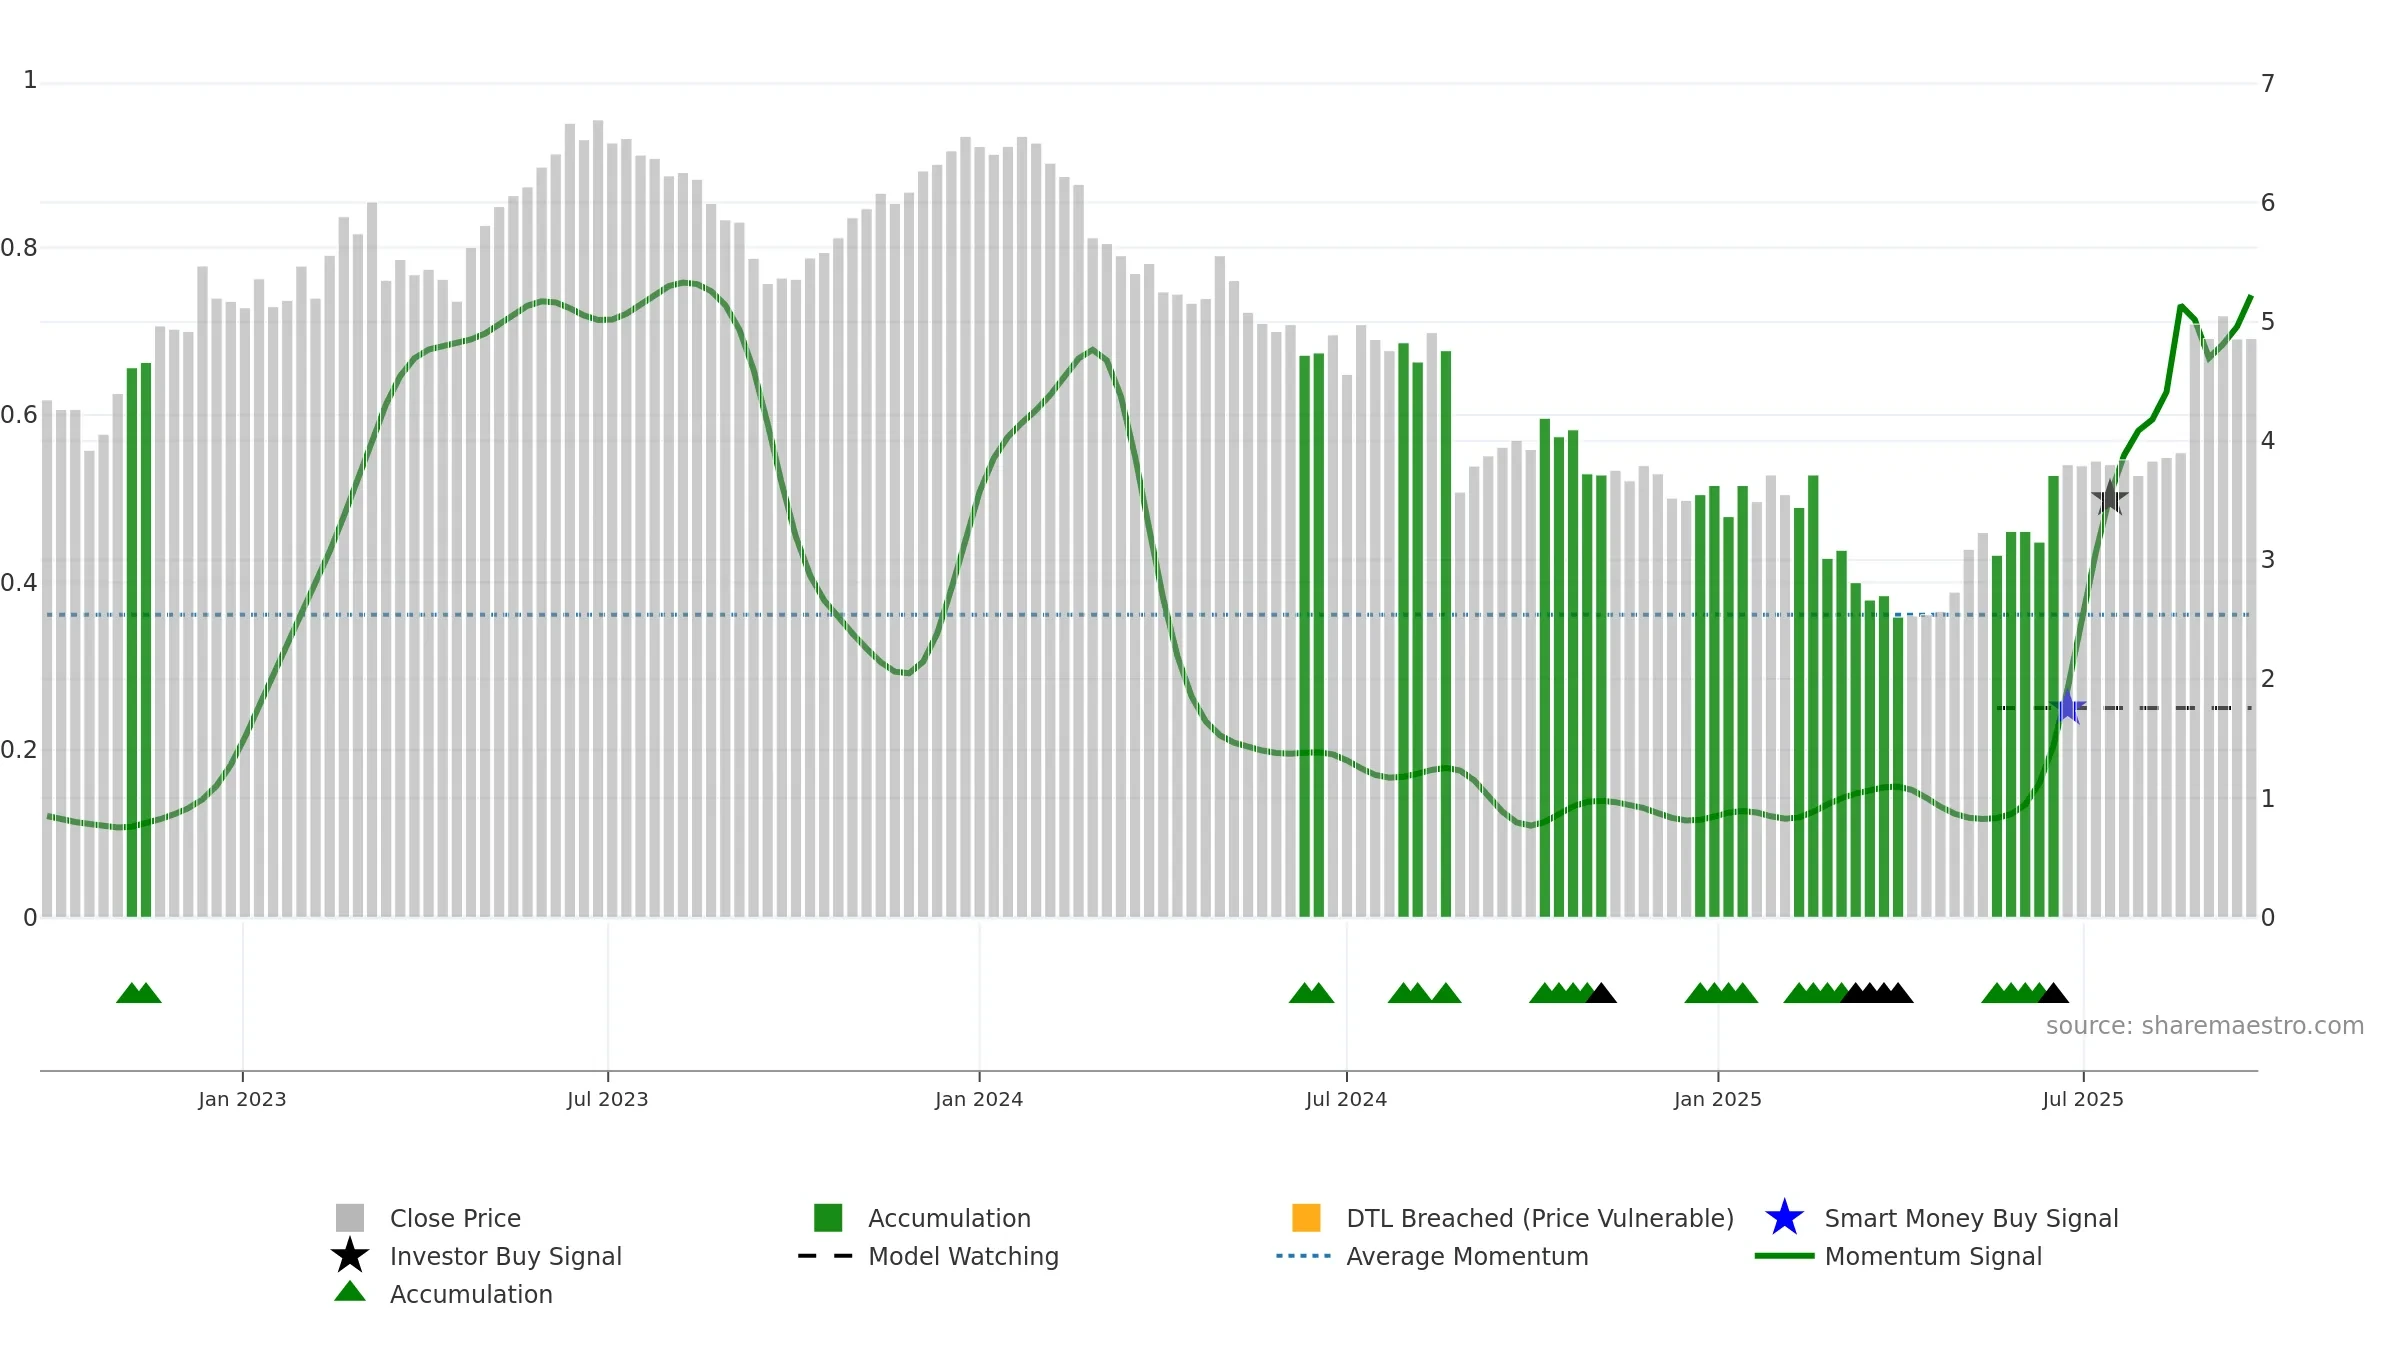This screenshot has width=2400, height=1350.
Task: Click the orange DTL Breached color swatch
Action: [x=1306, y=1218]
